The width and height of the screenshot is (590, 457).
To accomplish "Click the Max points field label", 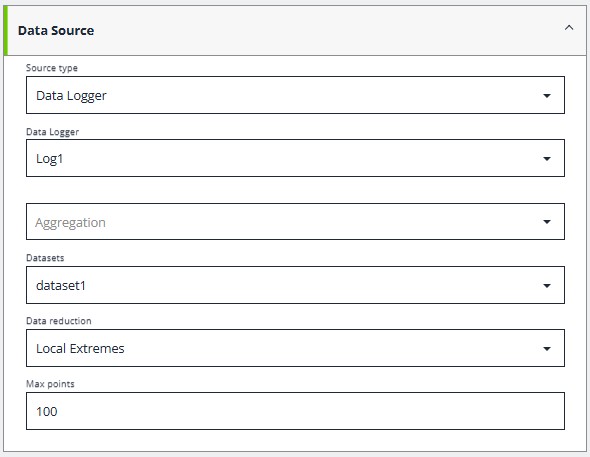I will (x=50, y=384).
